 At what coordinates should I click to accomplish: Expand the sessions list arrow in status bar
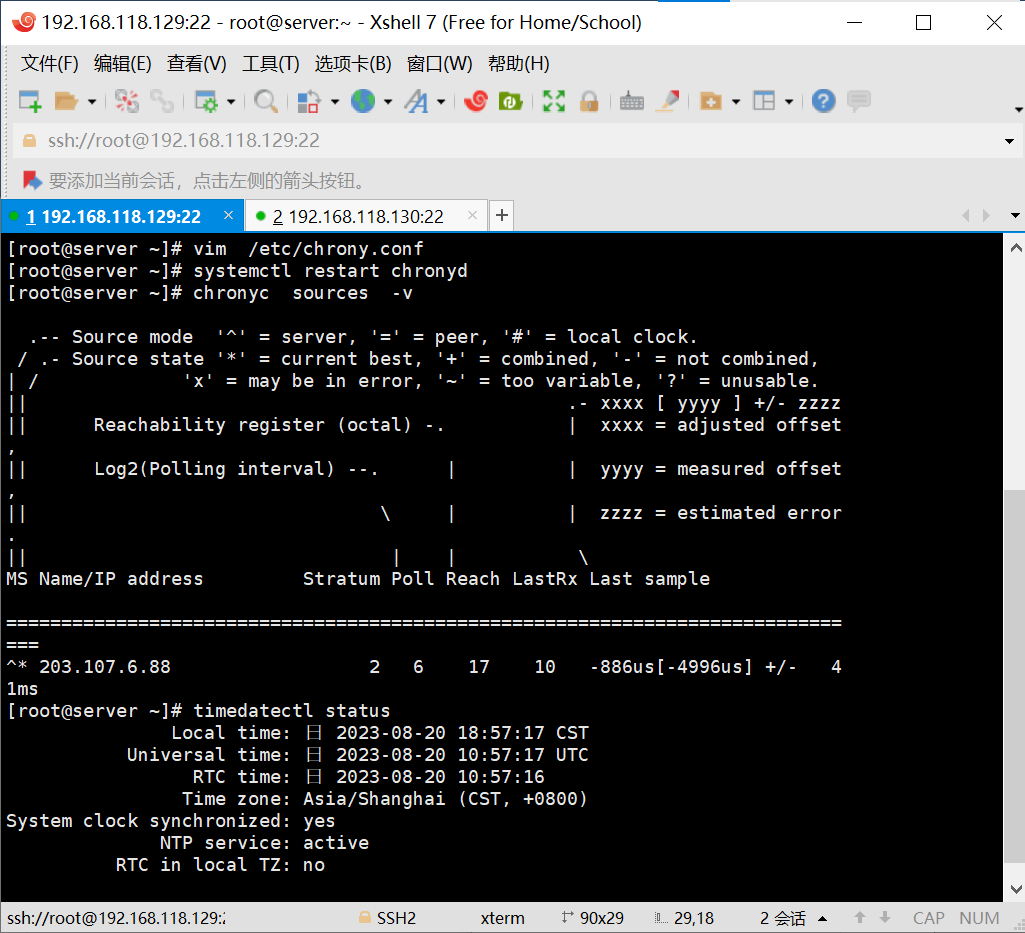pos(822,919)
